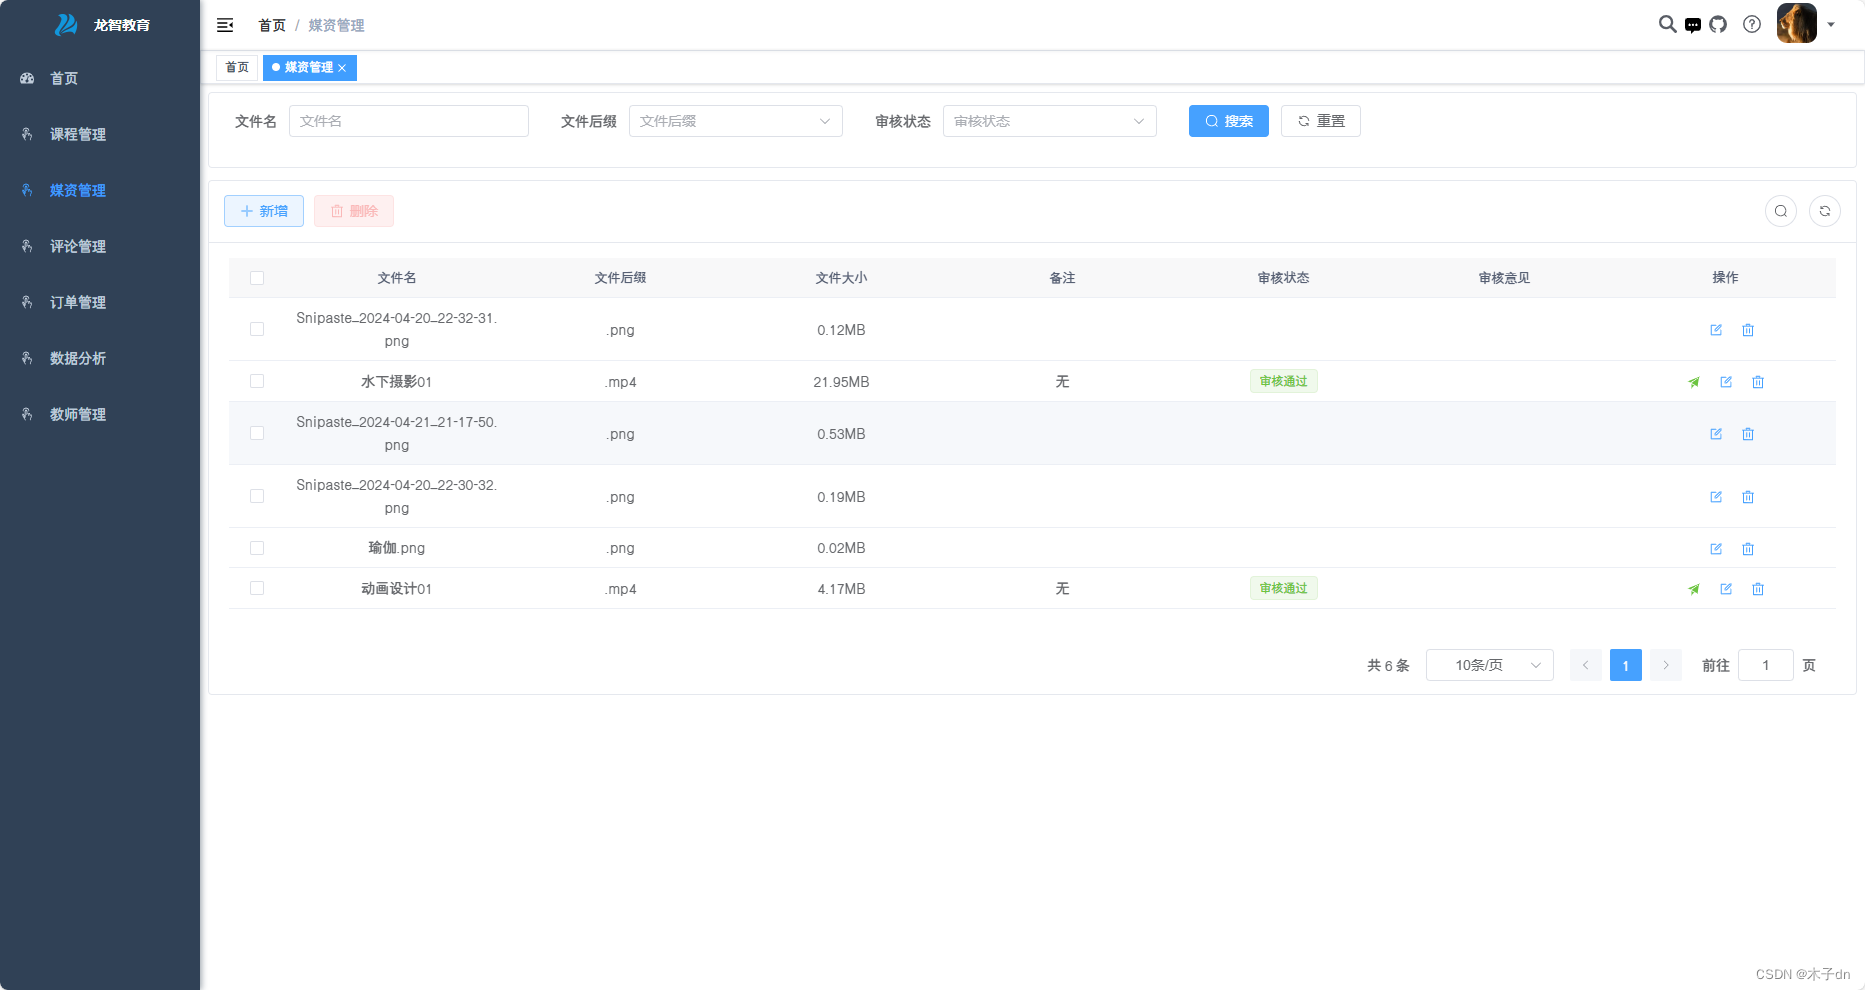The image size is (1865, 990).
Task: Toggle the select-all header checkbox
Action: pos(257,278)
